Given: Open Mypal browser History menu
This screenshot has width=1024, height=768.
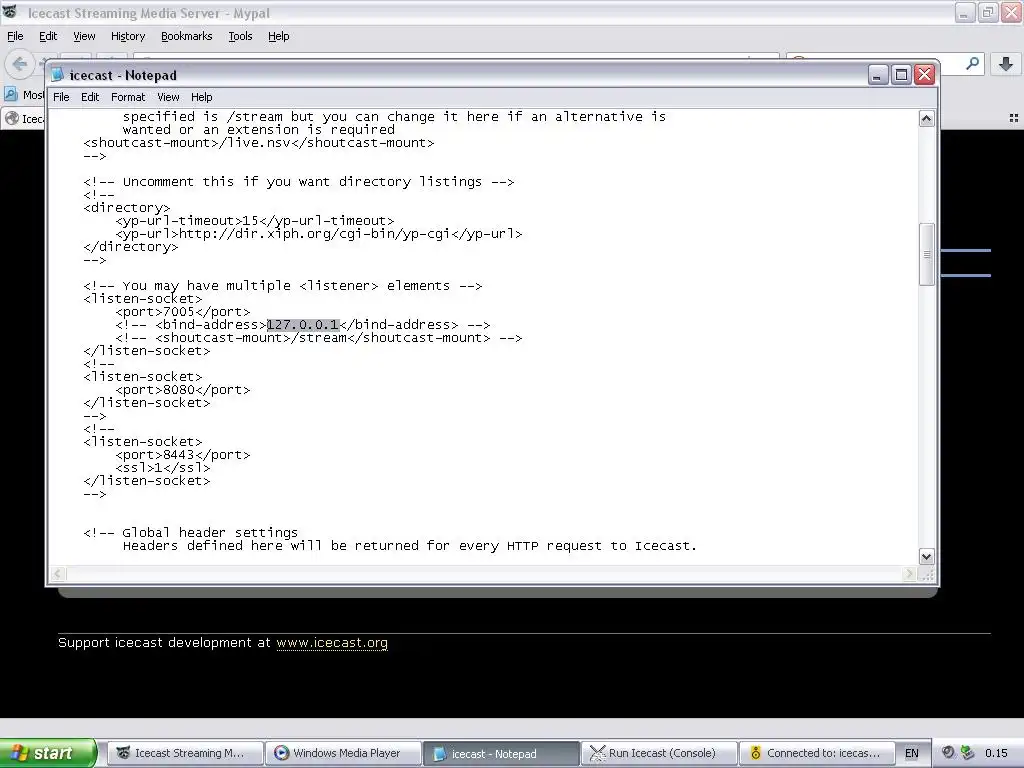Looking at the screenshot, I should [127, 37].
